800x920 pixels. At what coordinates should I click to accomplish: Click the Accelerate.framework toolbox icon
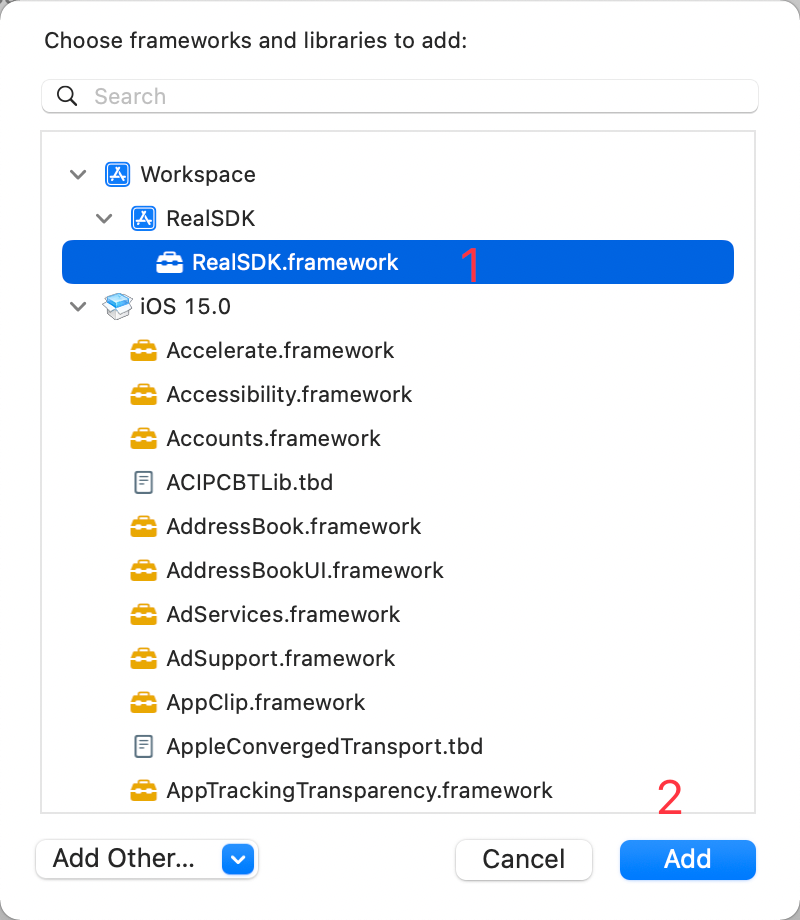[x=144, y=351]
